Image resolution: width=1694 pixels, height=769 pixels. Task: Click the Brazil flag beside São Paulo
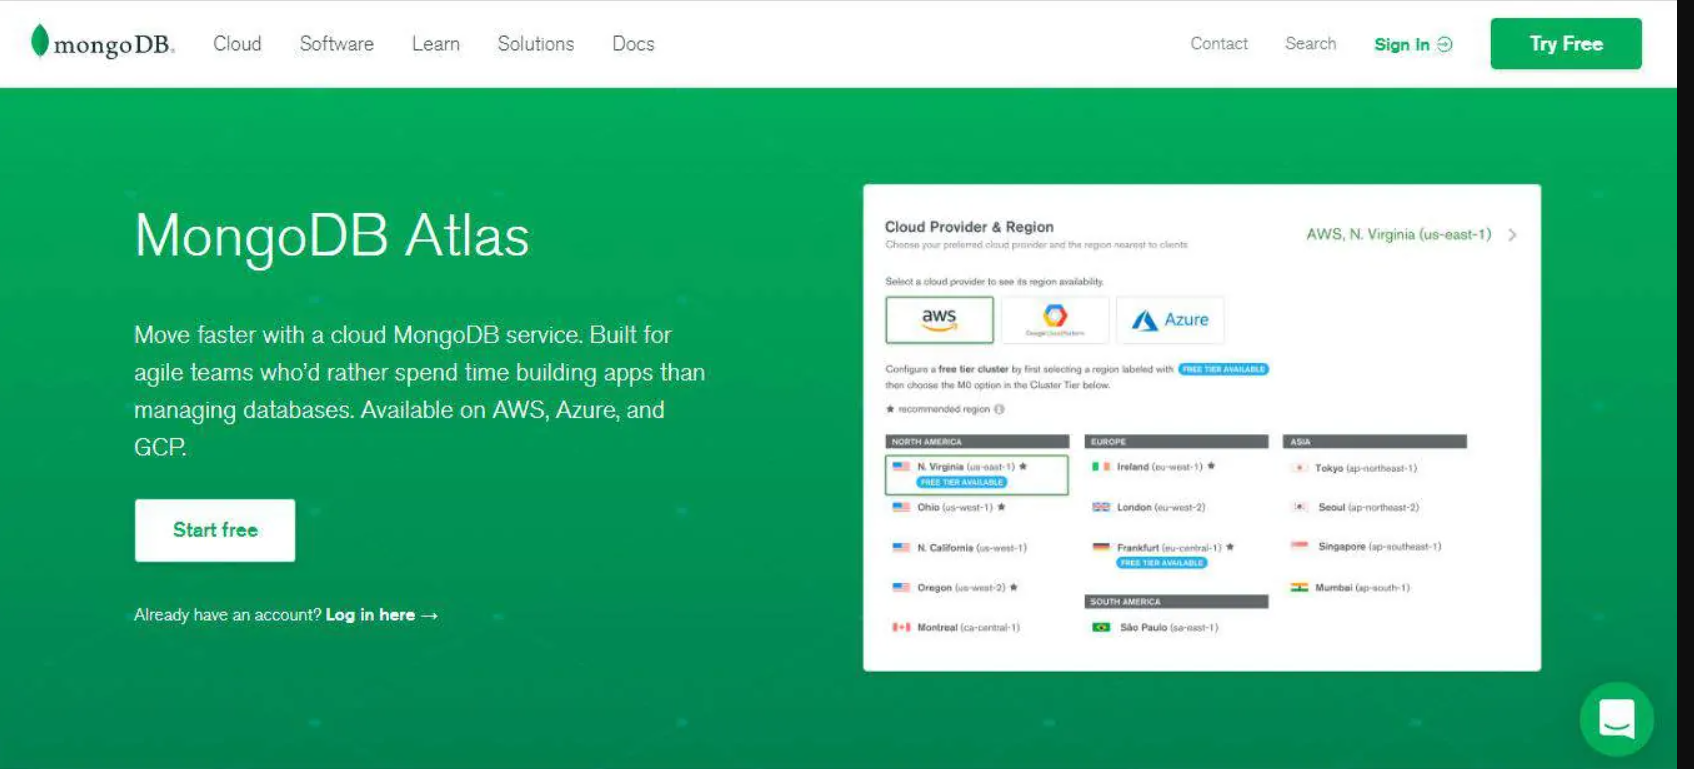click(x=1101, y=628)
